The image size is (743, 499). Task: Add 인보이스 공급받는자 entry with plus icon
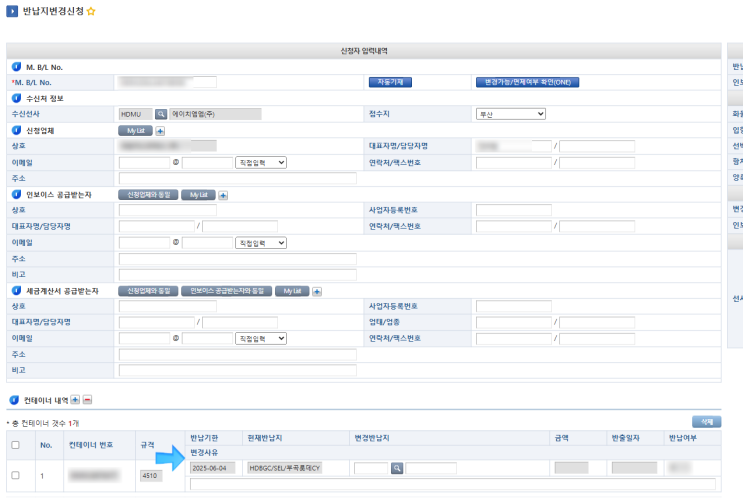coord(223,195)
